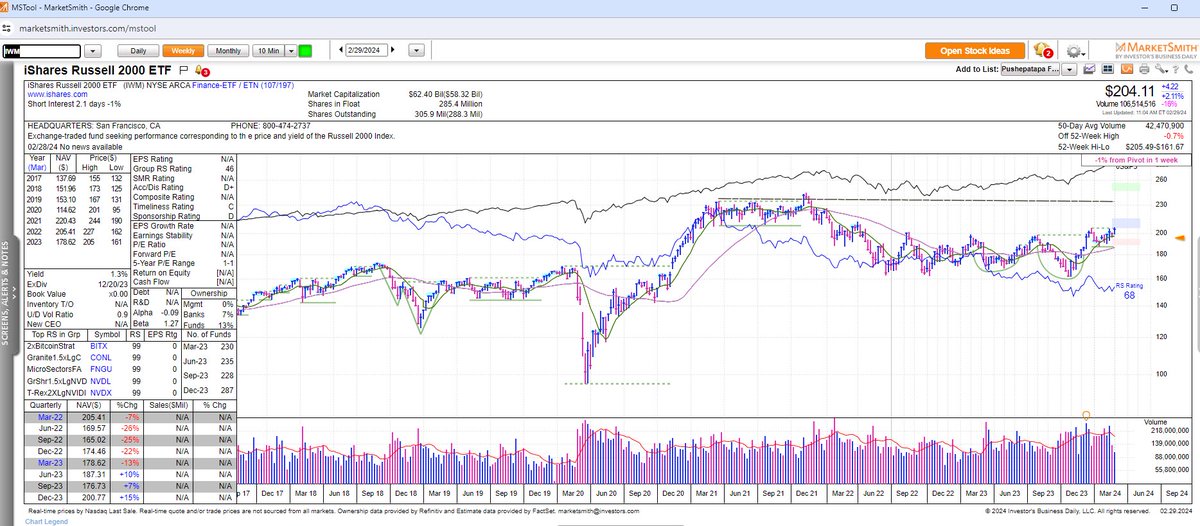Expand symbol history dropdown next to IWM
This screenshot has width=1200, height=526.
pos(91,50)
